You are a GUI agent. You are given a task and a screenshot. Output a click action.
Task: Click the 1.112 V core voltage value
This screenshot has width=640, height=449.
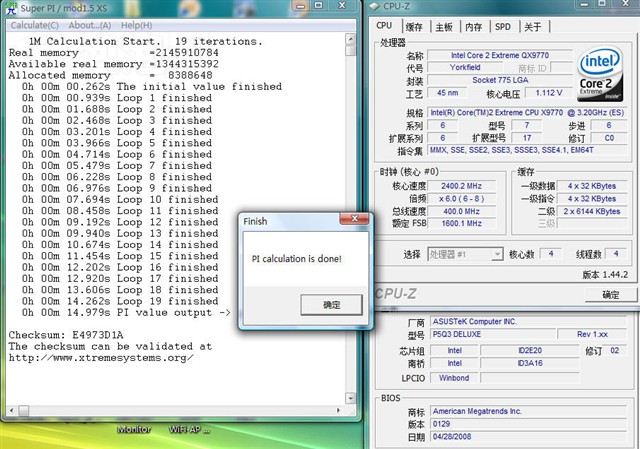click(549, 93)
